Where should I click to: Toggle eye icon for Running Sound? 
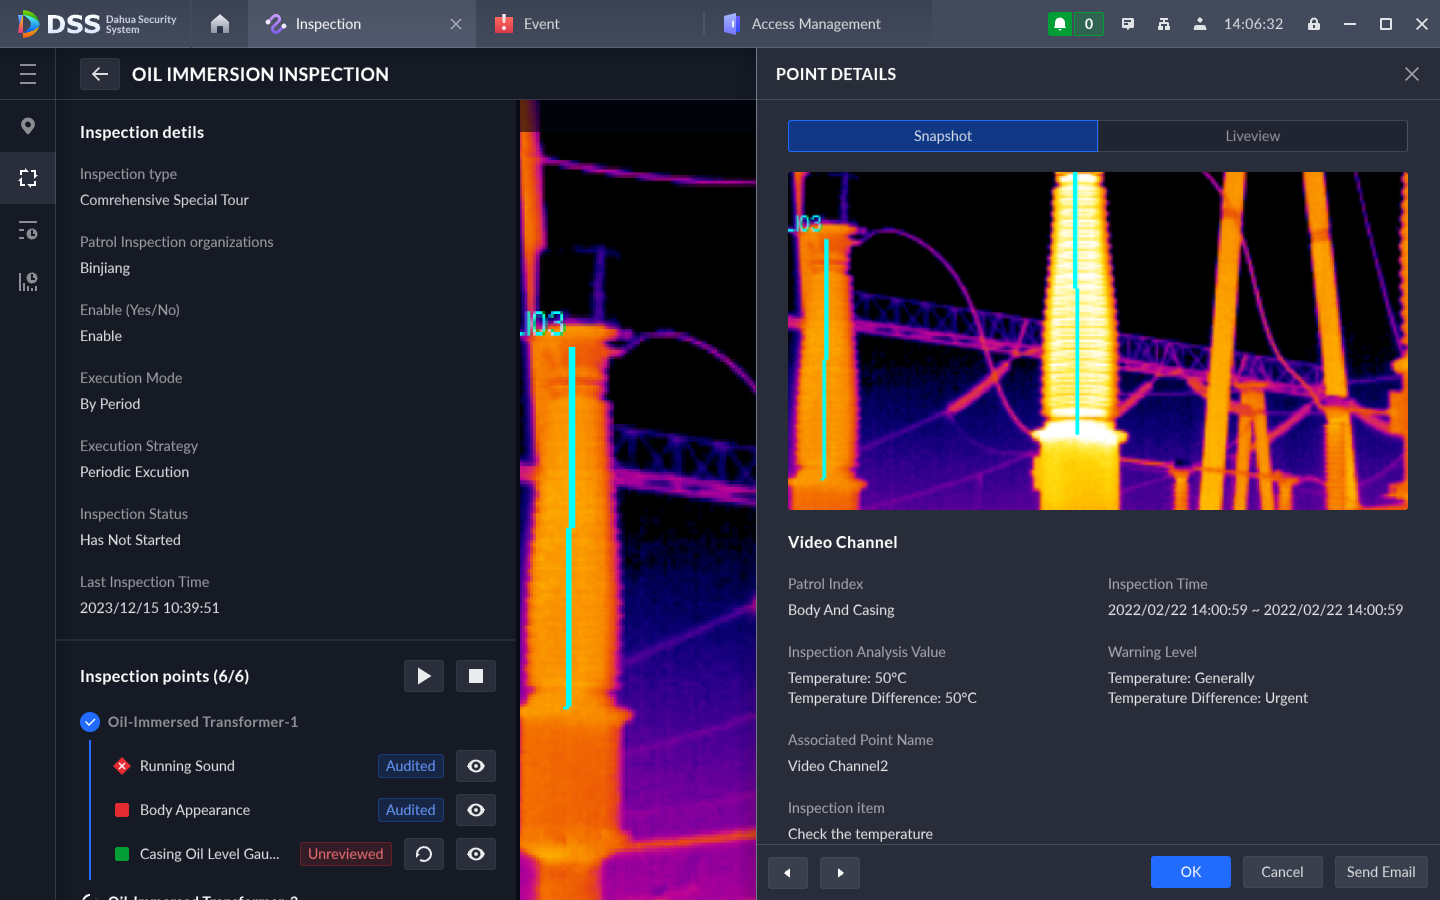tap(476, 766)
